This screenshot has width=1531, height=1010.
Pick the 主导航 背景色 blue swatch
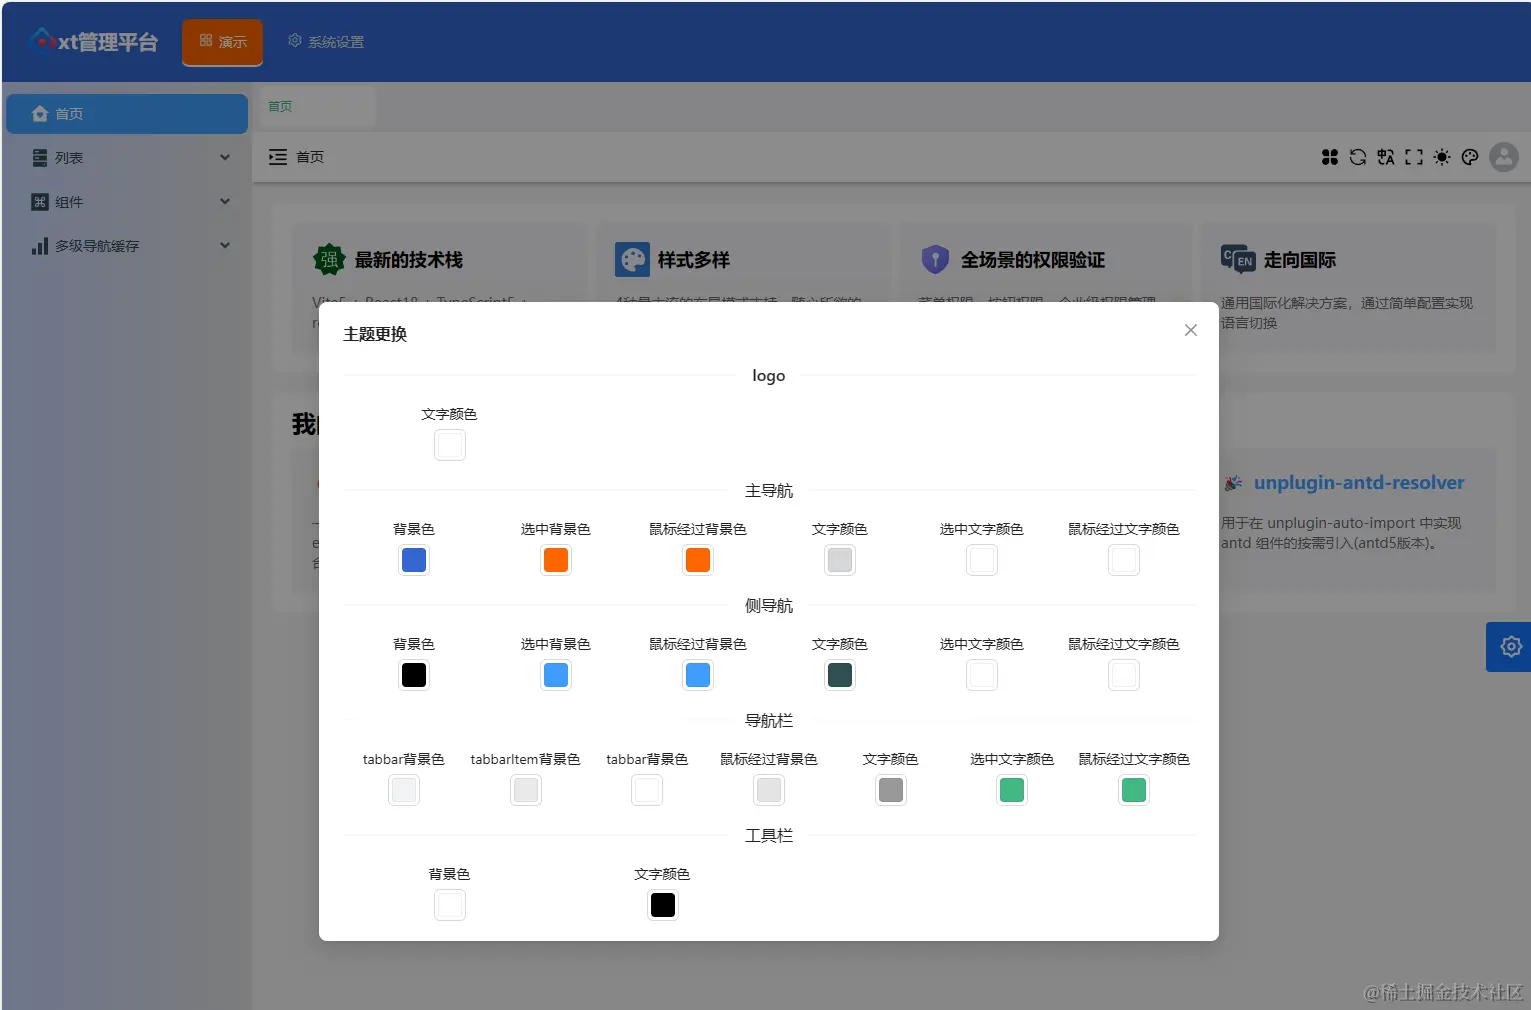click(x=414, y=560)
